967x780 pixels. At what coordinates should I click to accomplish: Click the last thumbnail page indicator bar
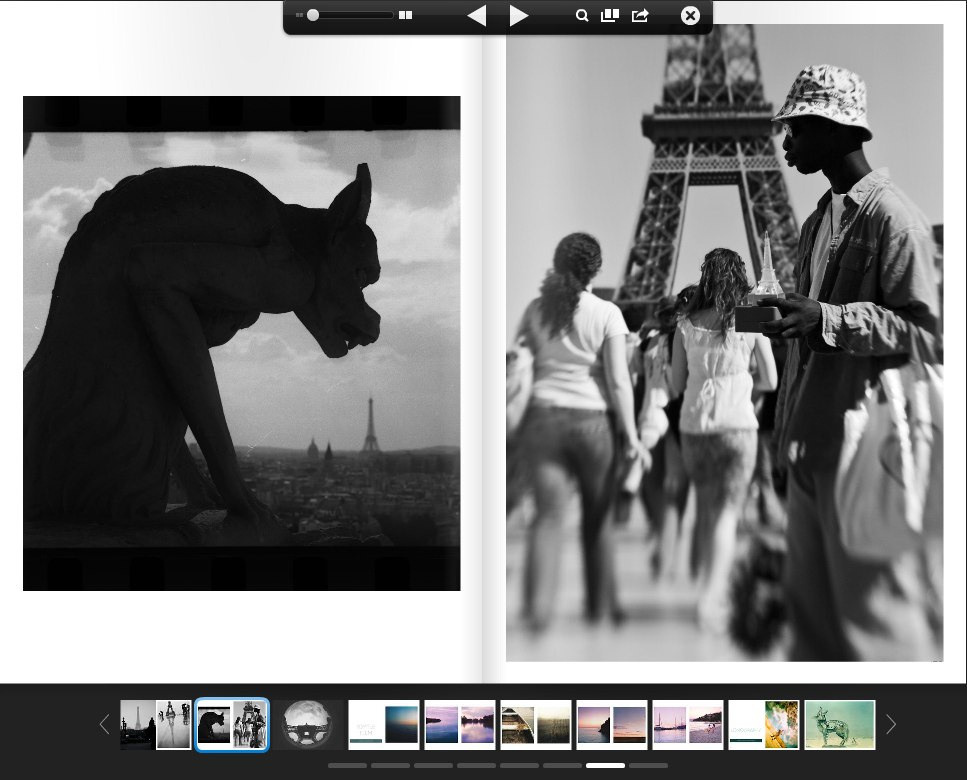click(648, 765)
